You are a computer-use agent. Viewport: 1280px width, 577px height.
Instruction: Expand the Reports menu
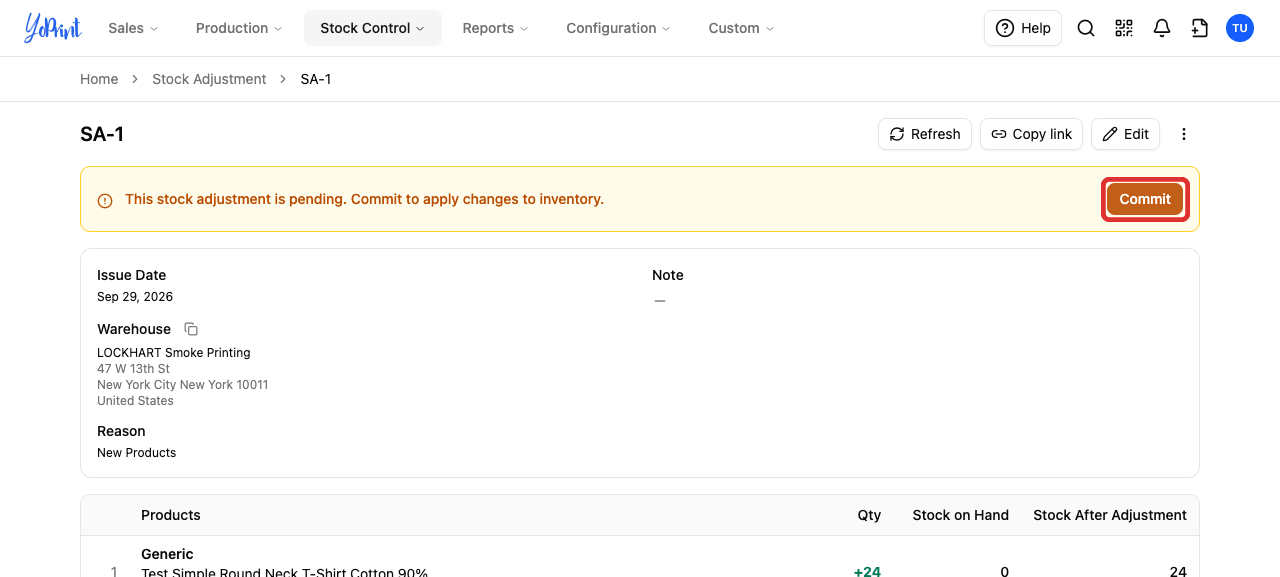point(495,28)
